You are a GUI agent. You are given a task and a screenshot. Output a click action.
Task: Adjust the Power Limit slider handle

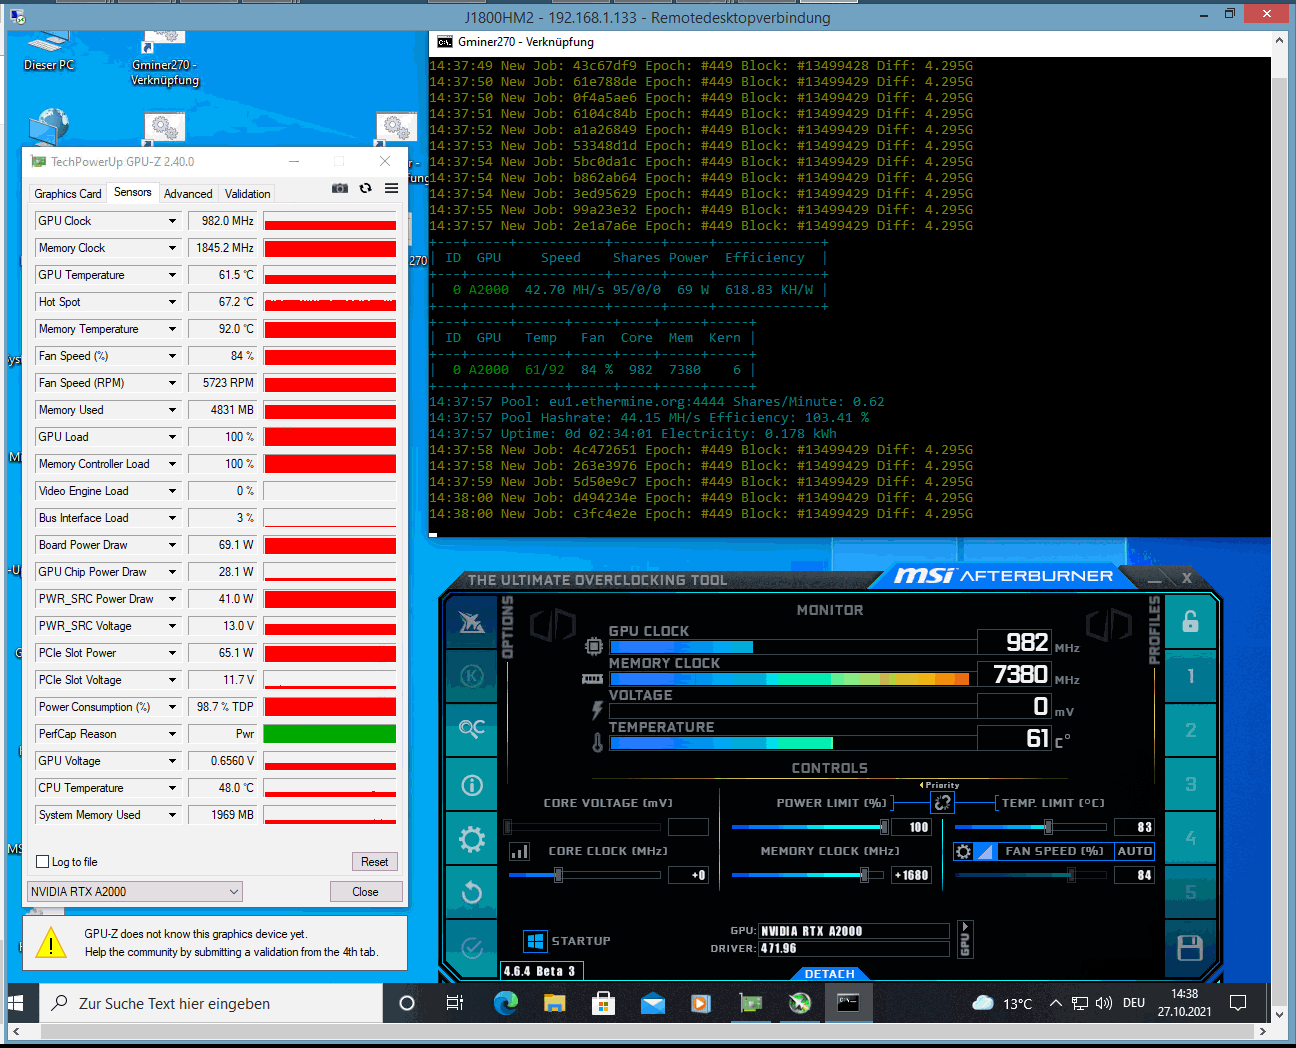point(884,827)
